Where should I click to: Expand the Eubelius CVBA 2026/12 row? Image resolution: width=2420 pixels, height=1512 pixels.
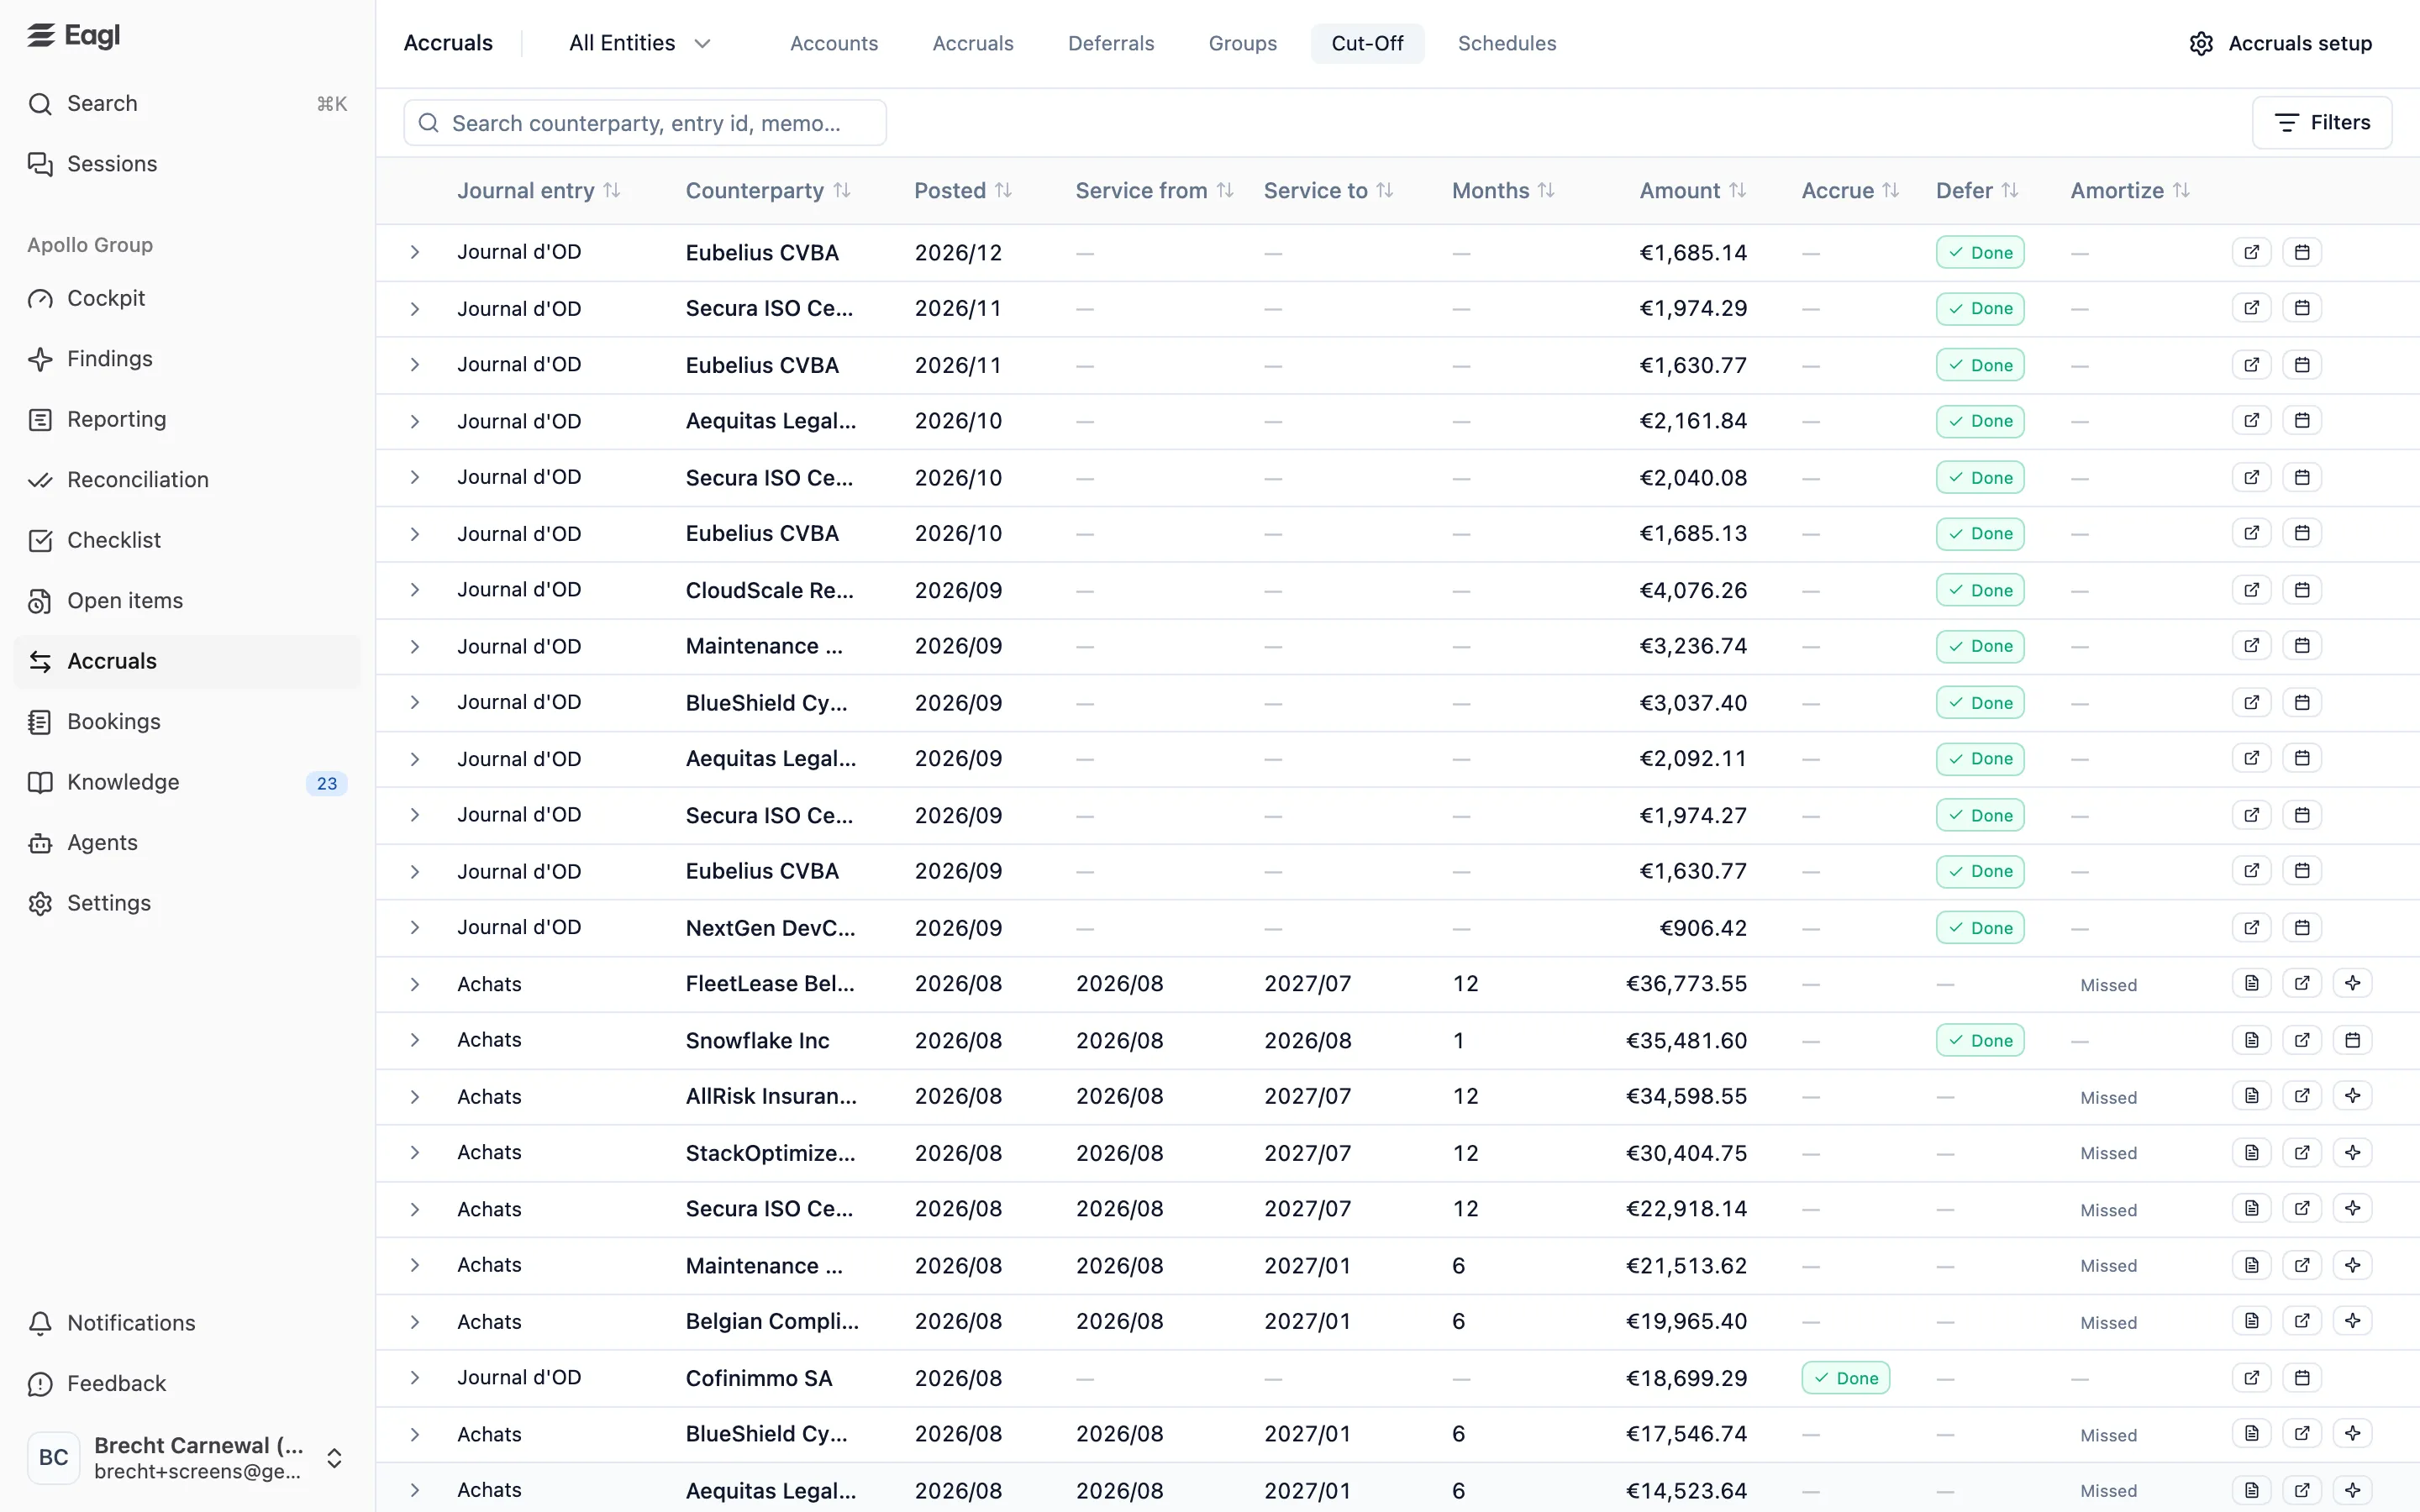coord(414,252)
